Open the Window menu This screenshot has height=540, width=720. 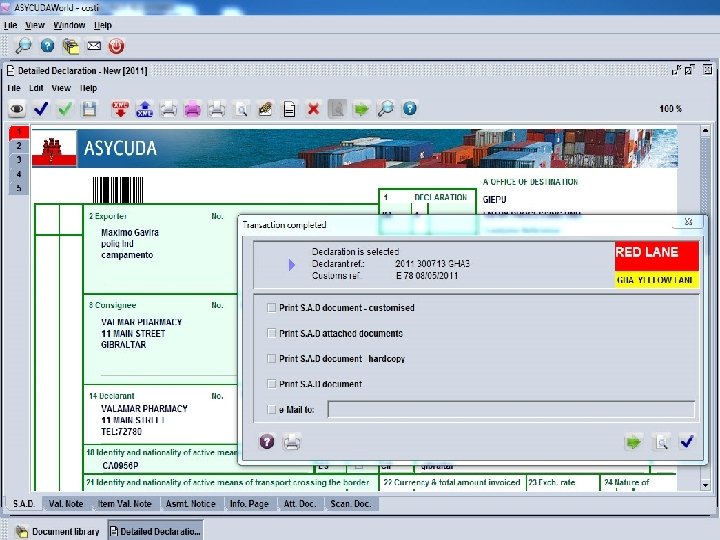[x=69, y=25]
